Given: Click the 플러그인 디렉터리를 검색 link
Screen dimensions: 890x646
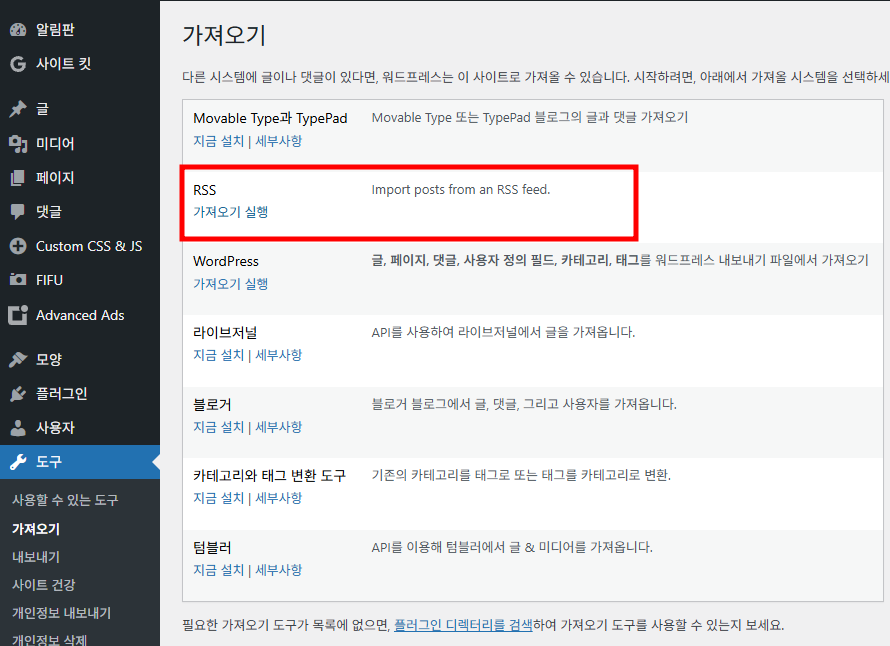Looking at the screenshot, I should click(463, 625).
